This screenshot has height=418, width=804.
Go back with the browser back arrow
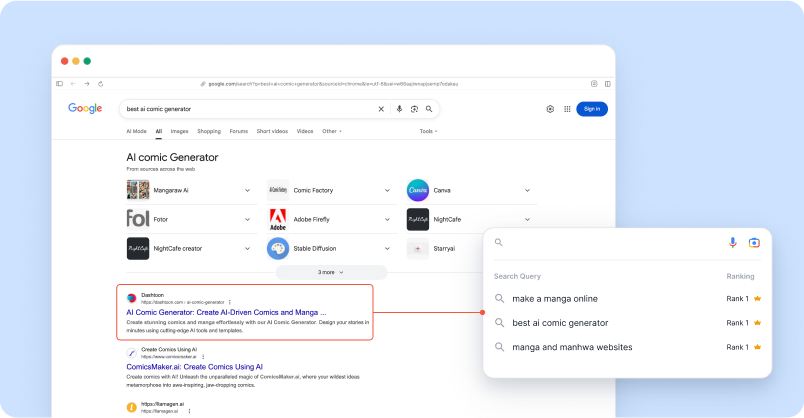[73, 84]
